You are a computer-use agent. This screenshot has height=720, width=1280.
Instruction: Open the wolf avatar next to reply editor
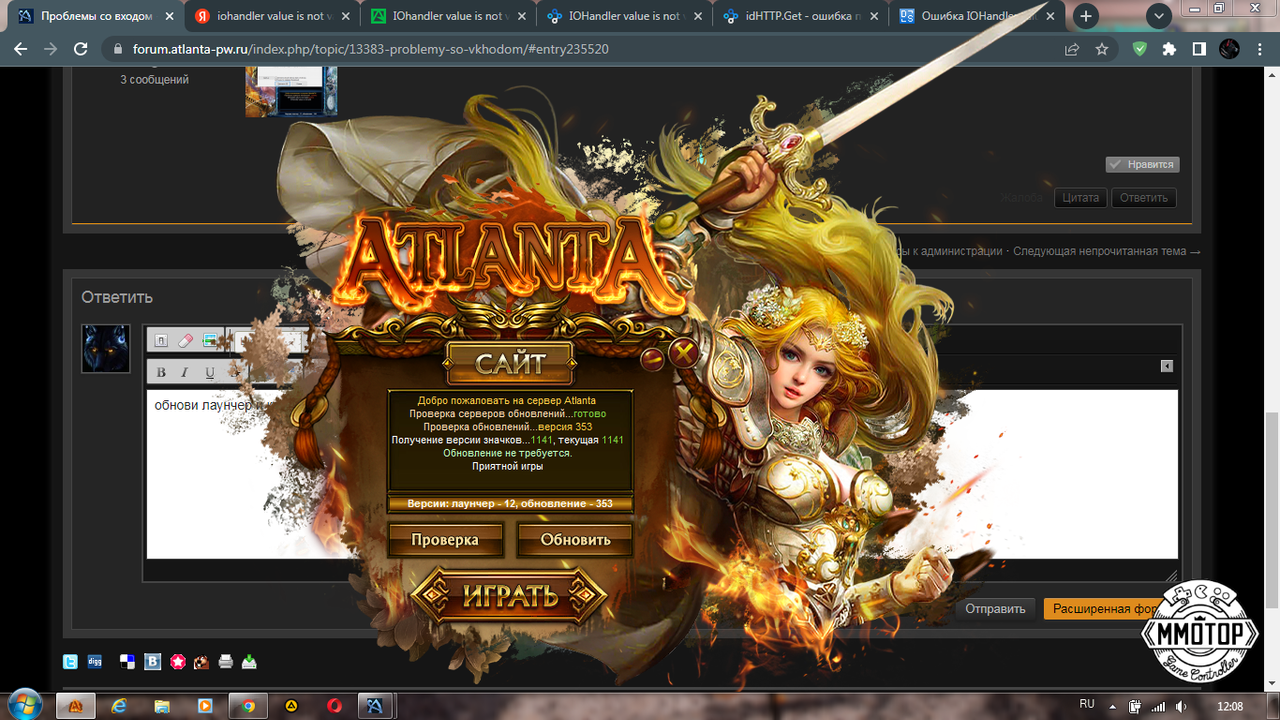coord(106,348)
